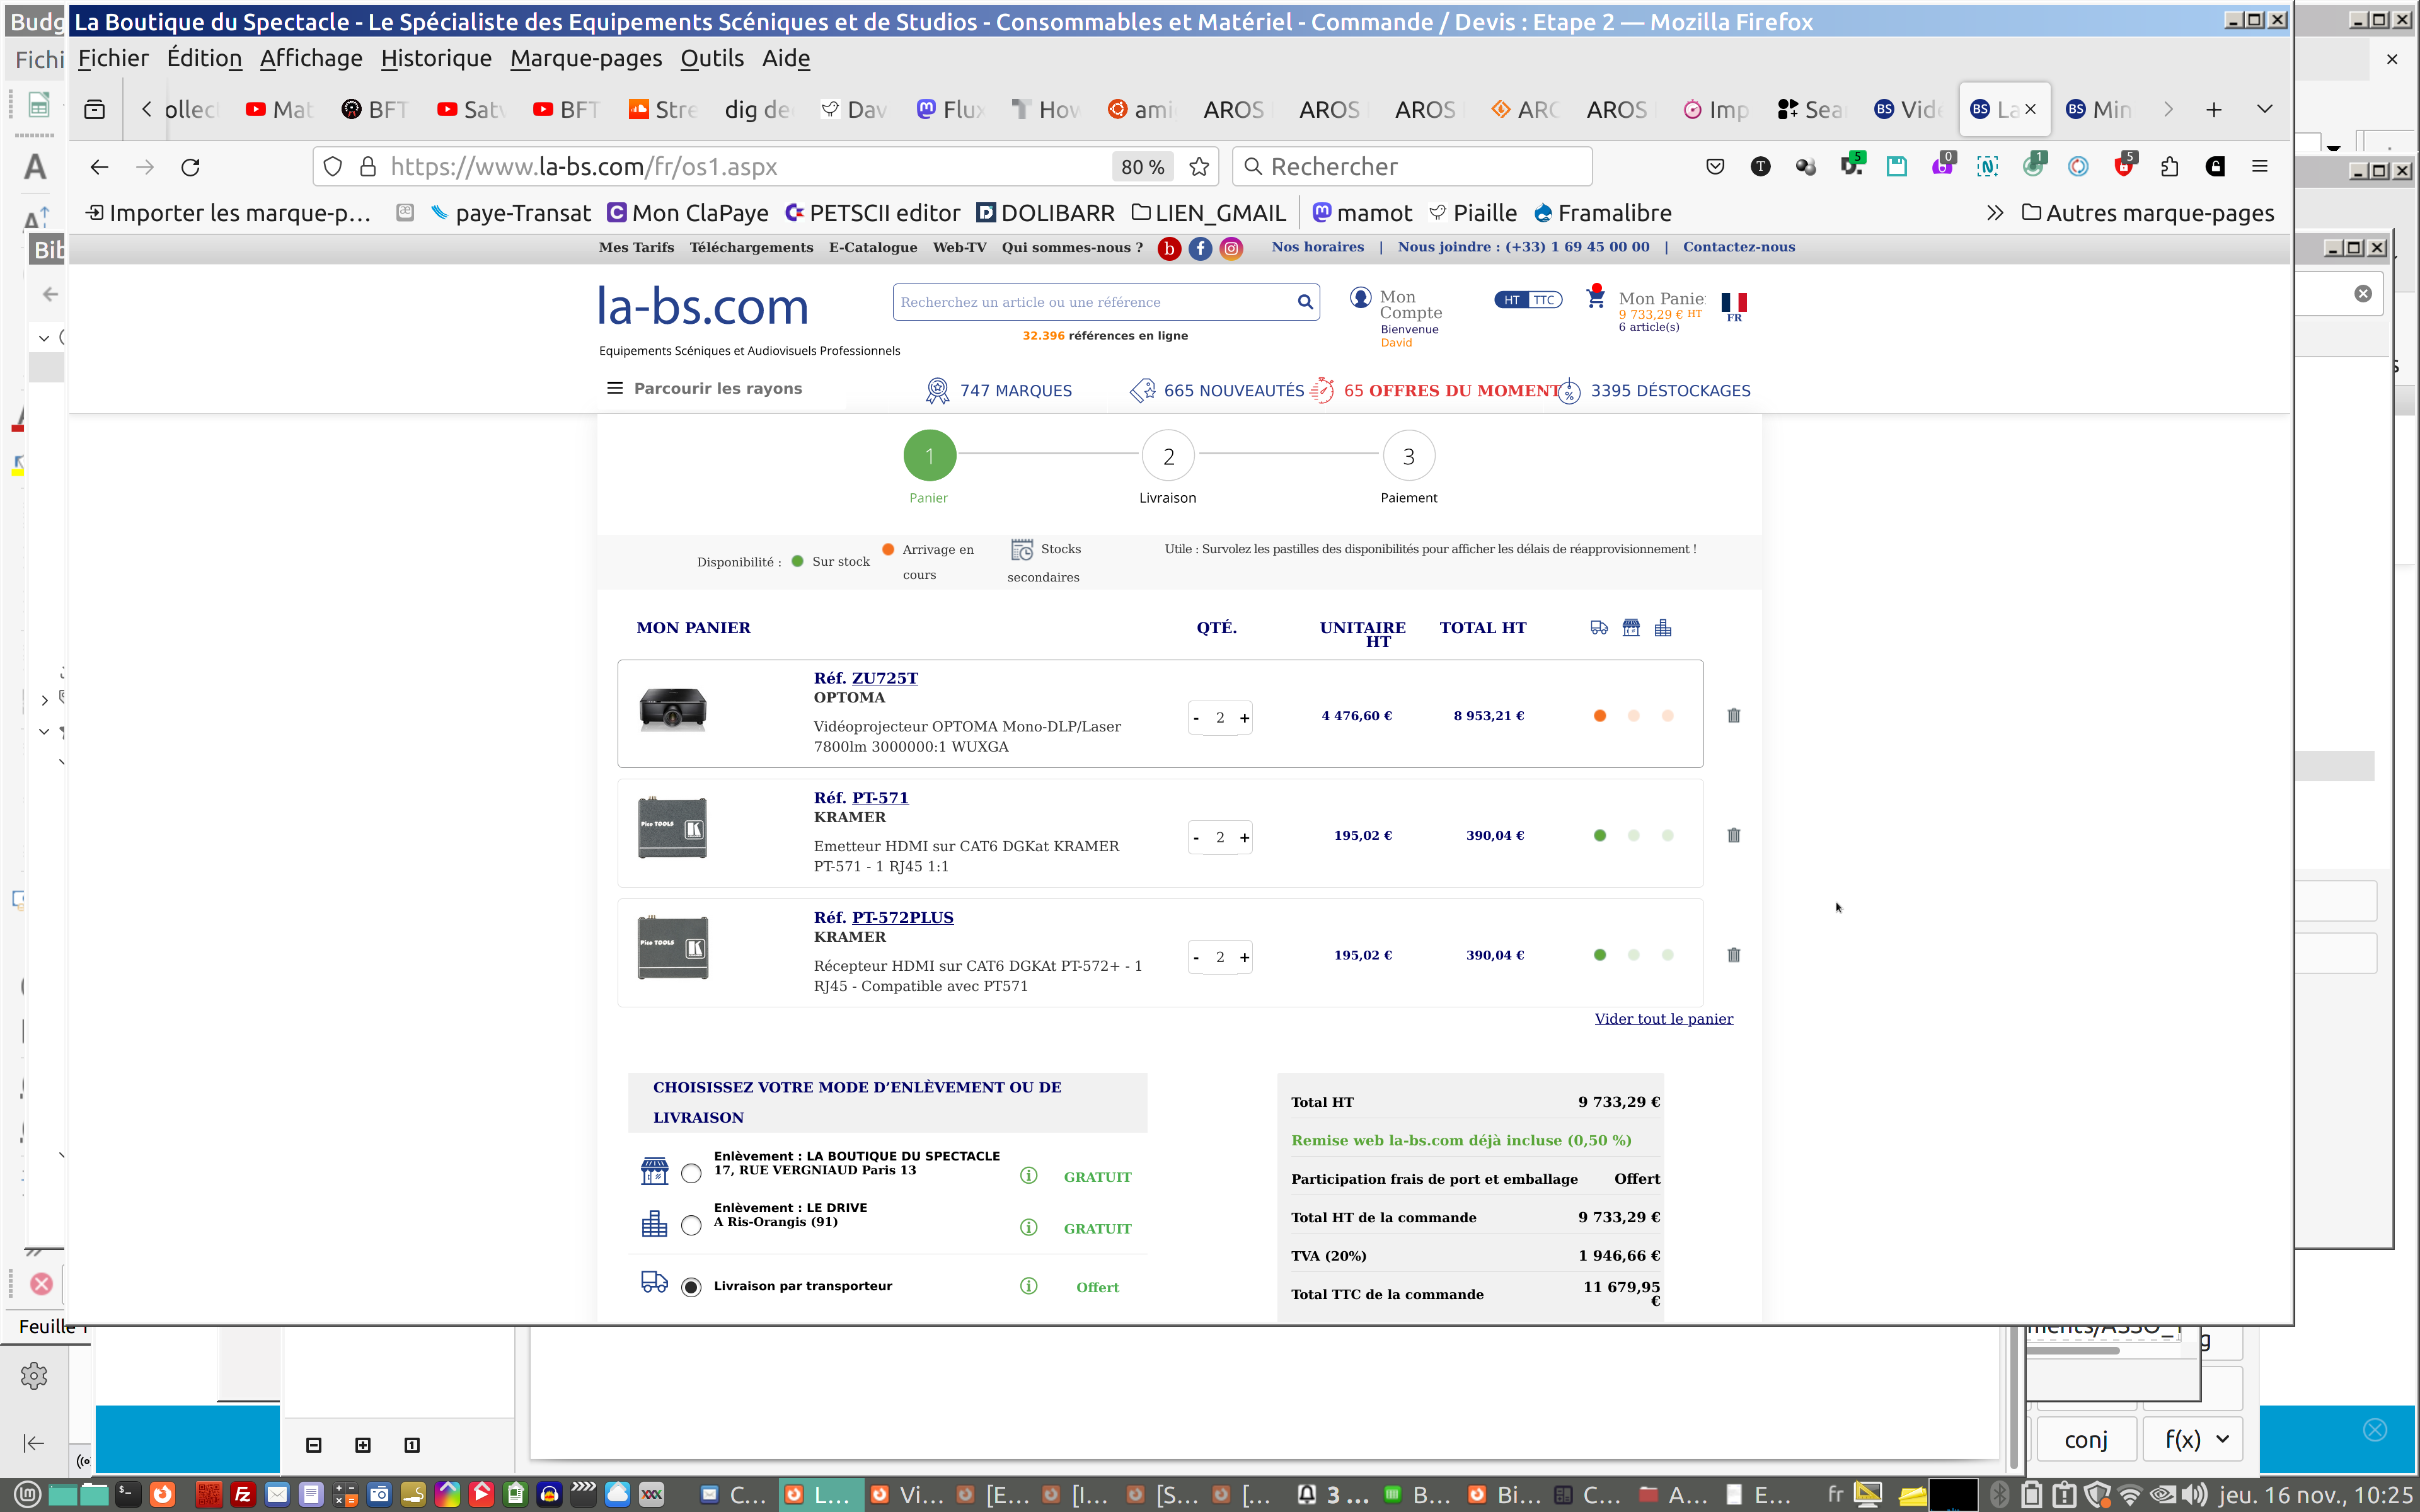The height and width of the screenshot is (1512, 2420).
Task: Select Enlèvement Le Drive Ris-Orangis option
Action: coord(691,1226)
